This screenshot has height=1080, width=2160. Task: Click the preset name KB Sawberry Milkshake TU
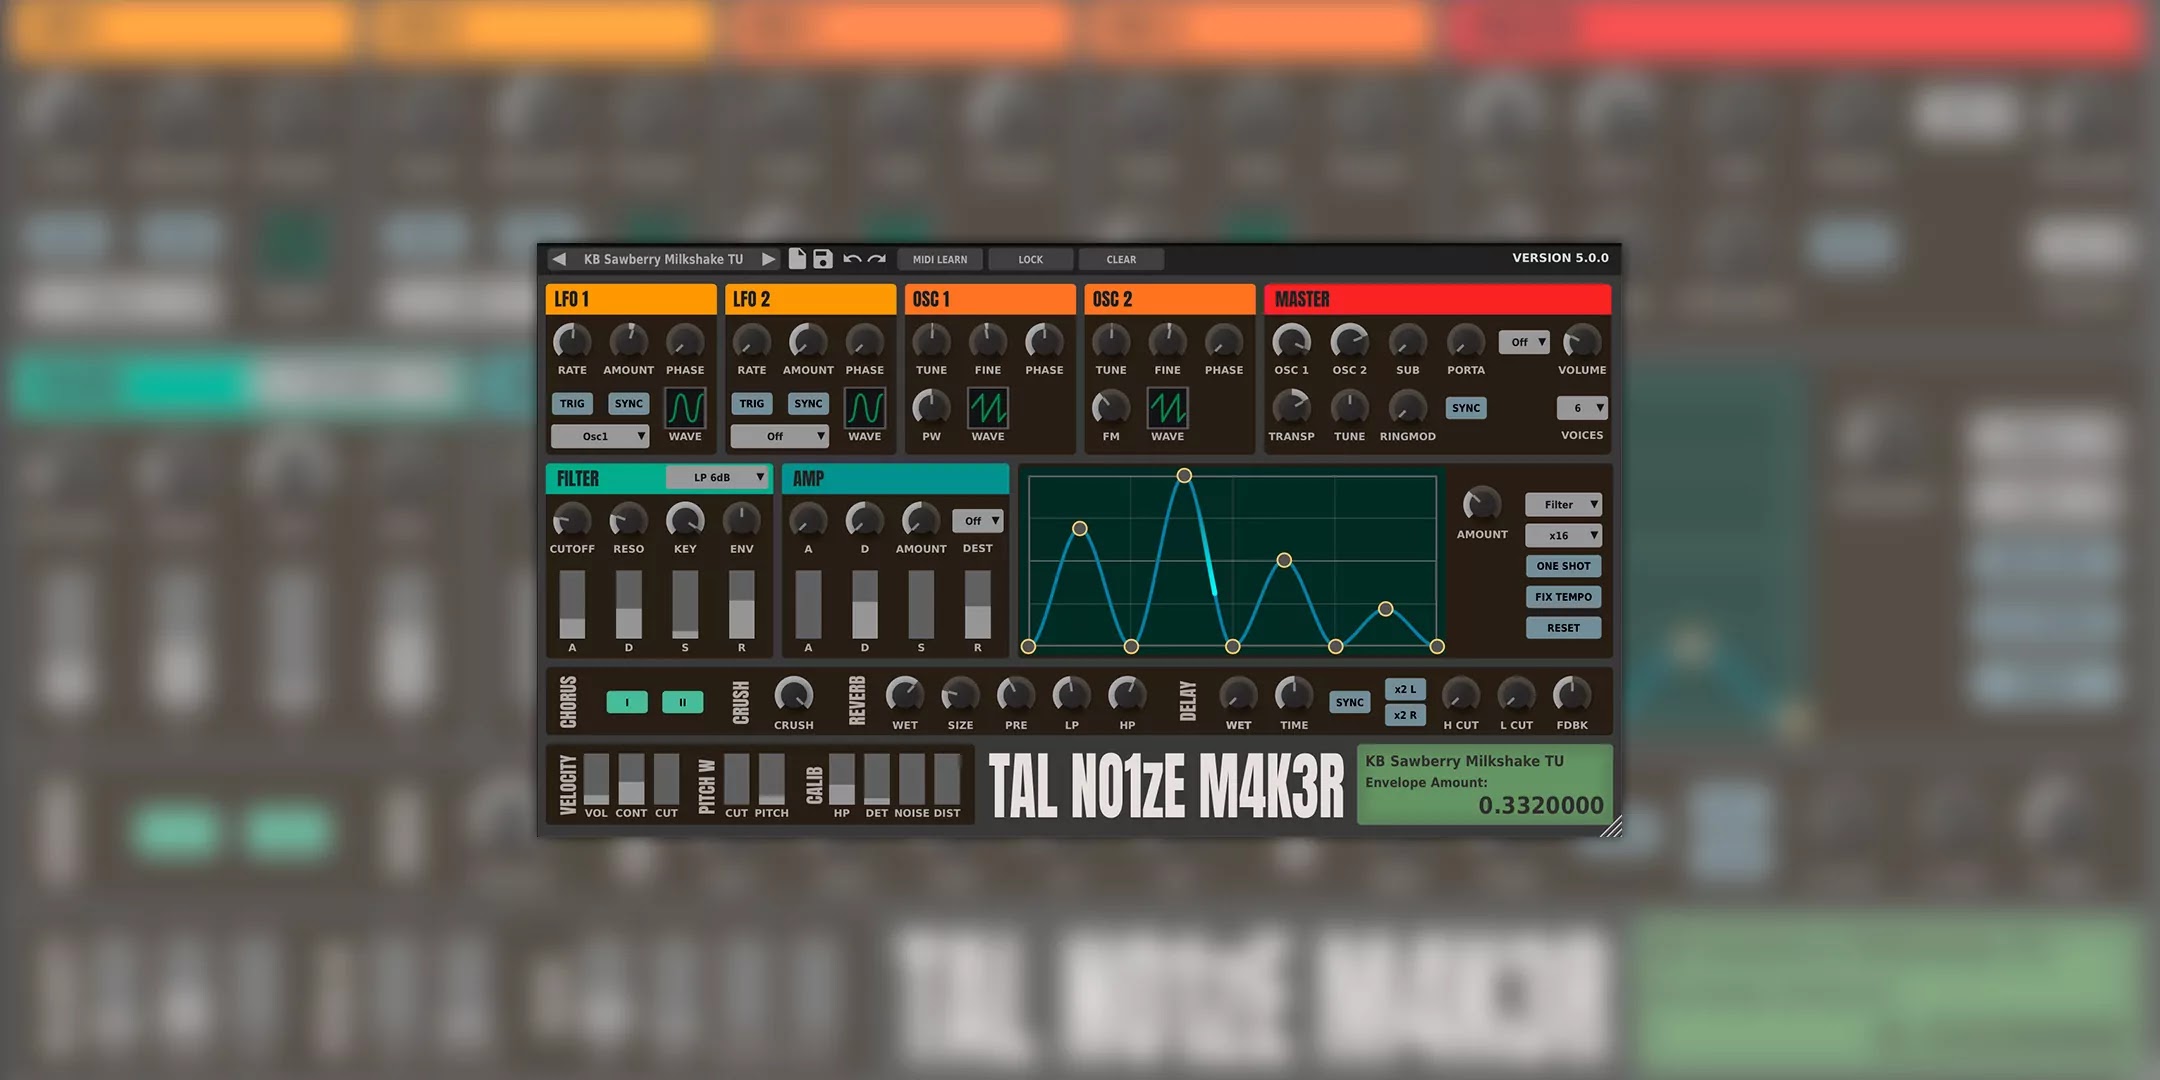point(665,258)
